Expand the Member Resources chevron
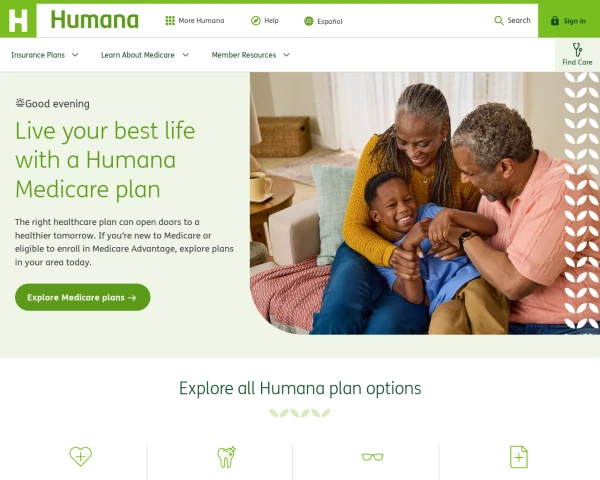This screenshot has width=600, height=480. (286, 55)
